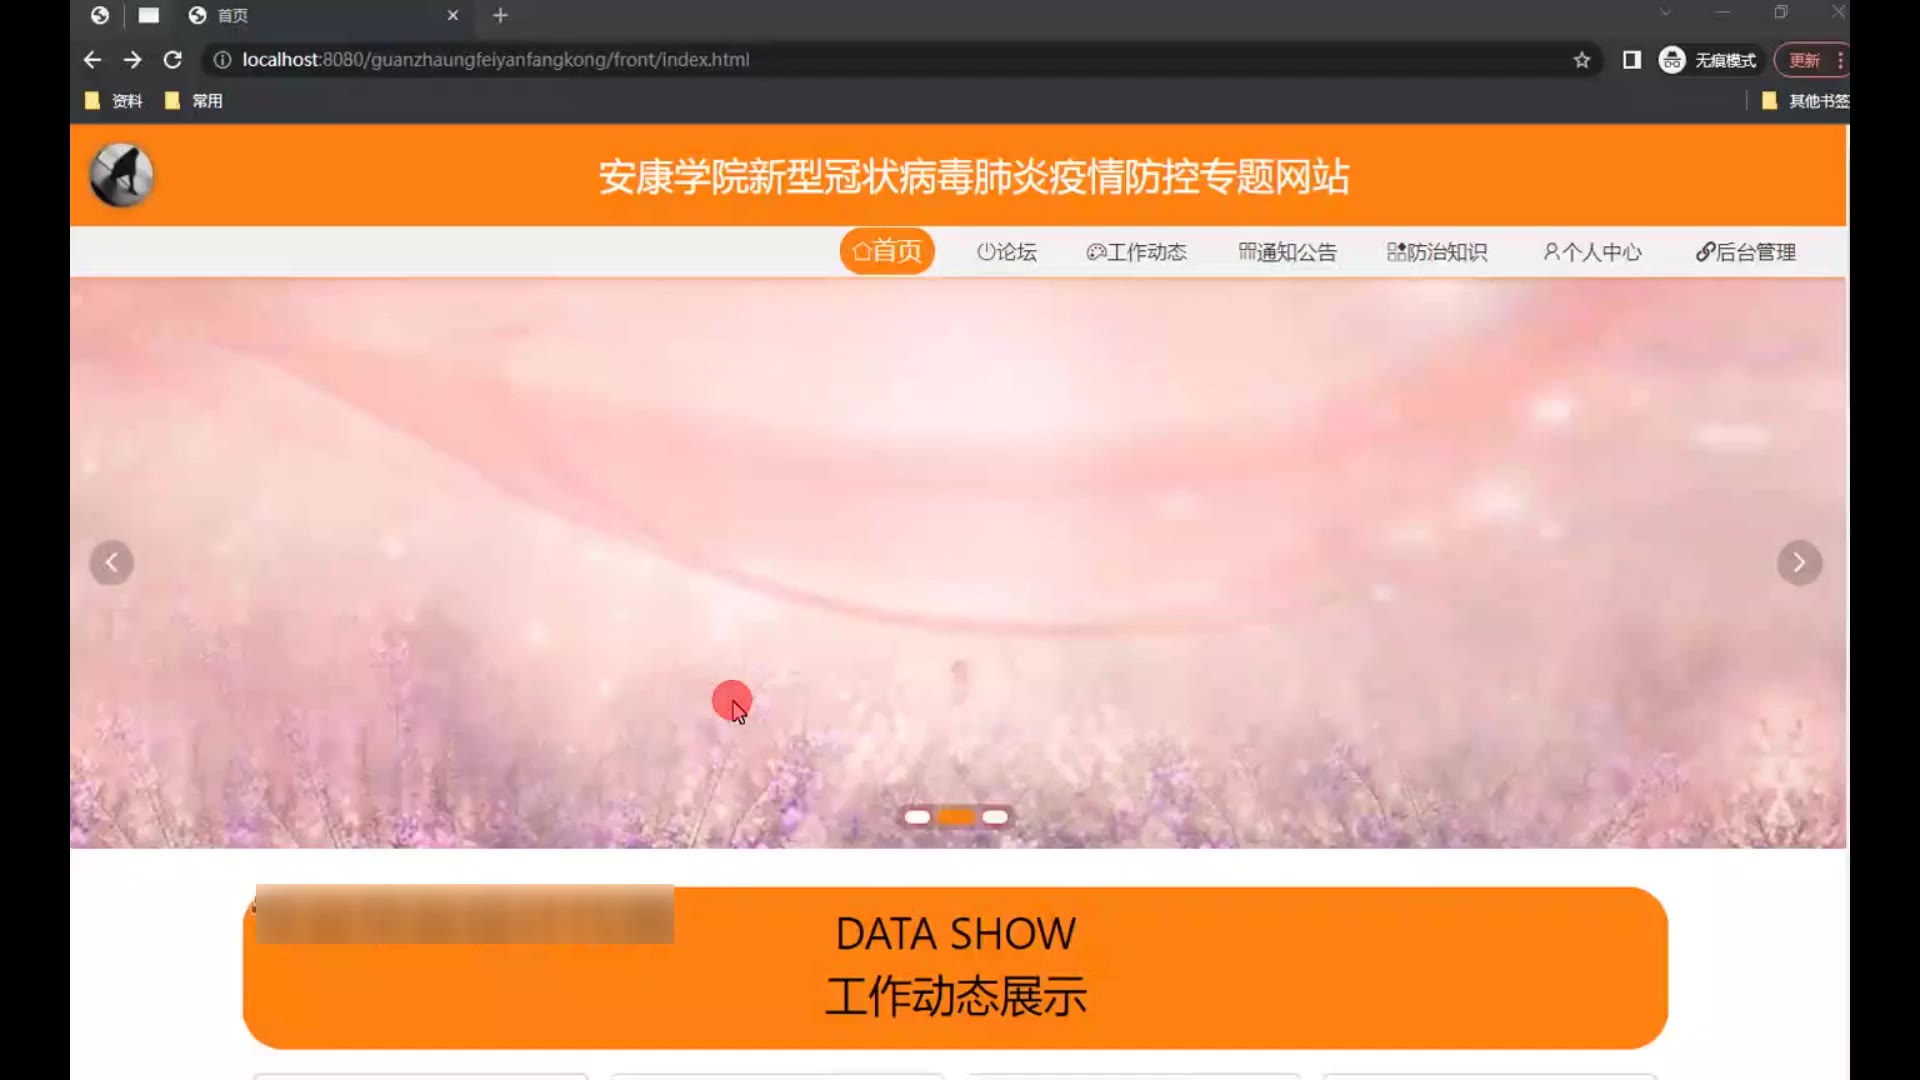Open 后台管理 admin backend link
The image size is (1920, 1080).
(x=1746, y=252)
